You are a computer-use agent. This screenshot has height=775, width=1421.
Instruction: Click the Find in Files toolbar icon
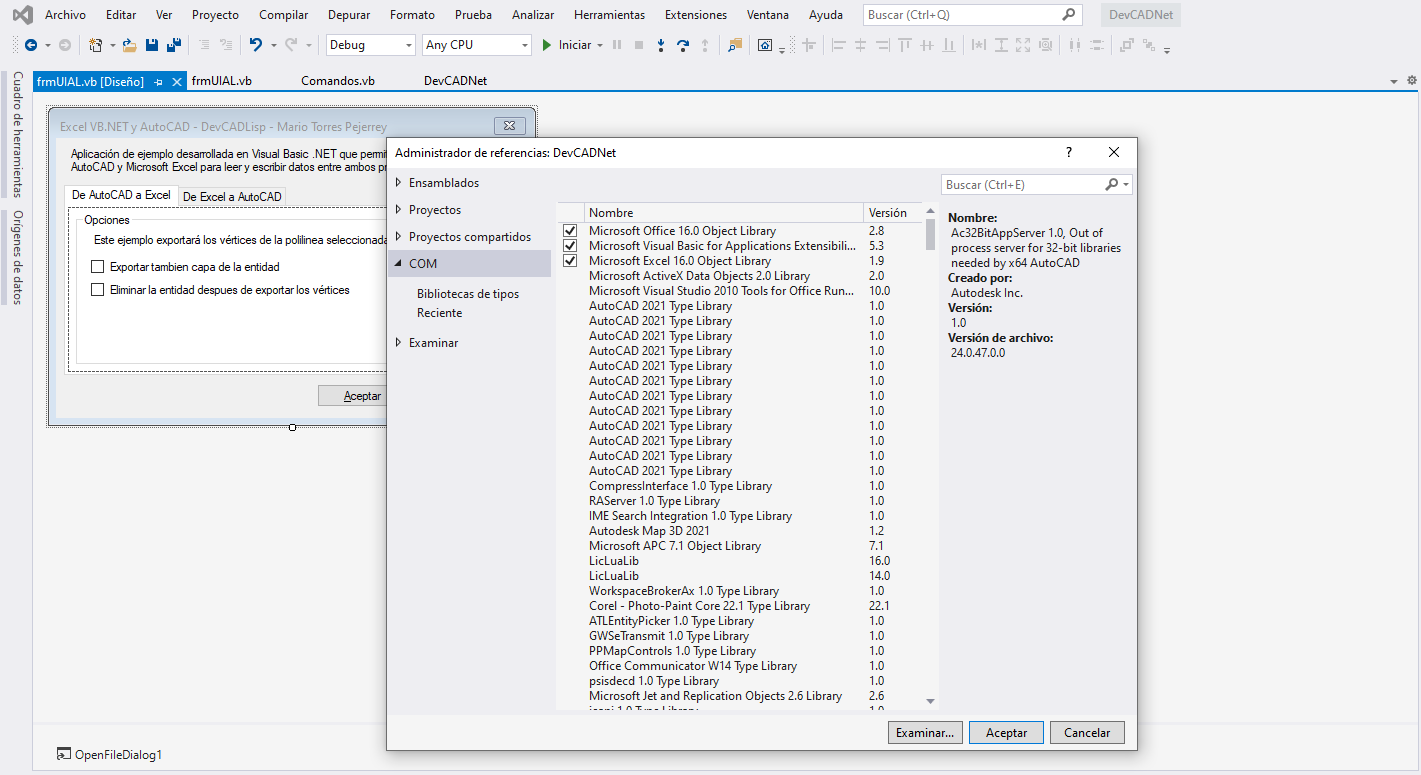733,45
